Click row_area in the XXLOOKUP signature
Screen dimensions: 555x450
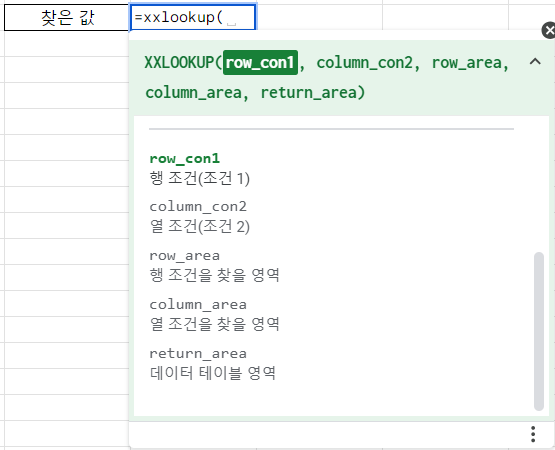(x=467, y=63)
